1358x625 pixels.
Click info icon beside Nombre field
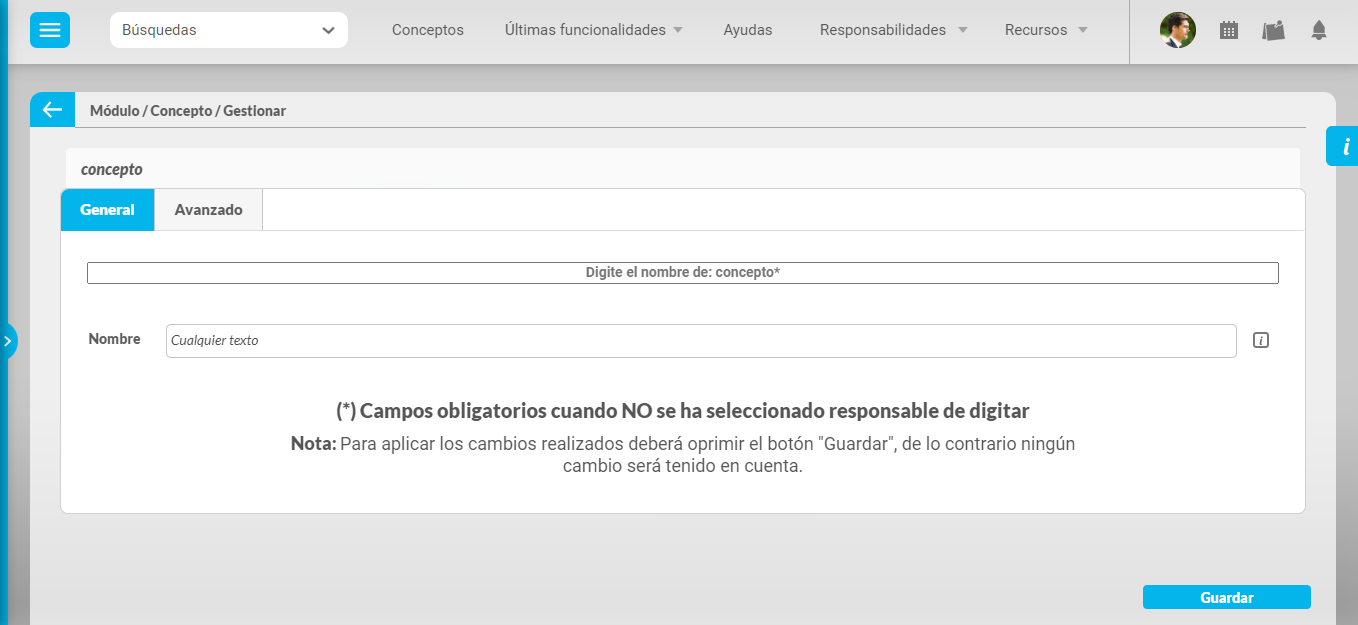[1261, 341]
